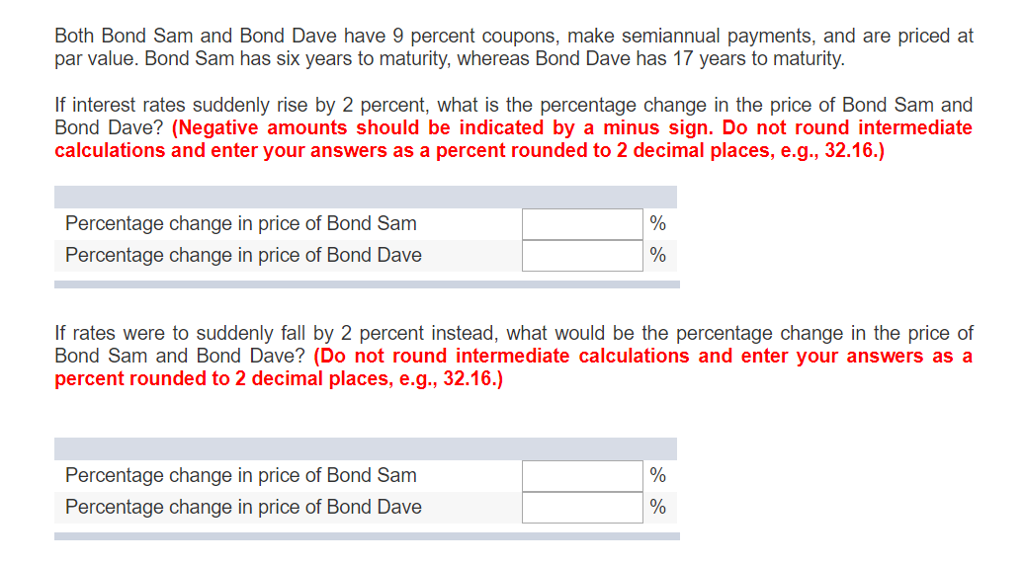The width and height of the screenshot is (1024, 565).
Task: Click the first table's Bond Dave row label
Action: pyautogui.click(x=244, y=255)
